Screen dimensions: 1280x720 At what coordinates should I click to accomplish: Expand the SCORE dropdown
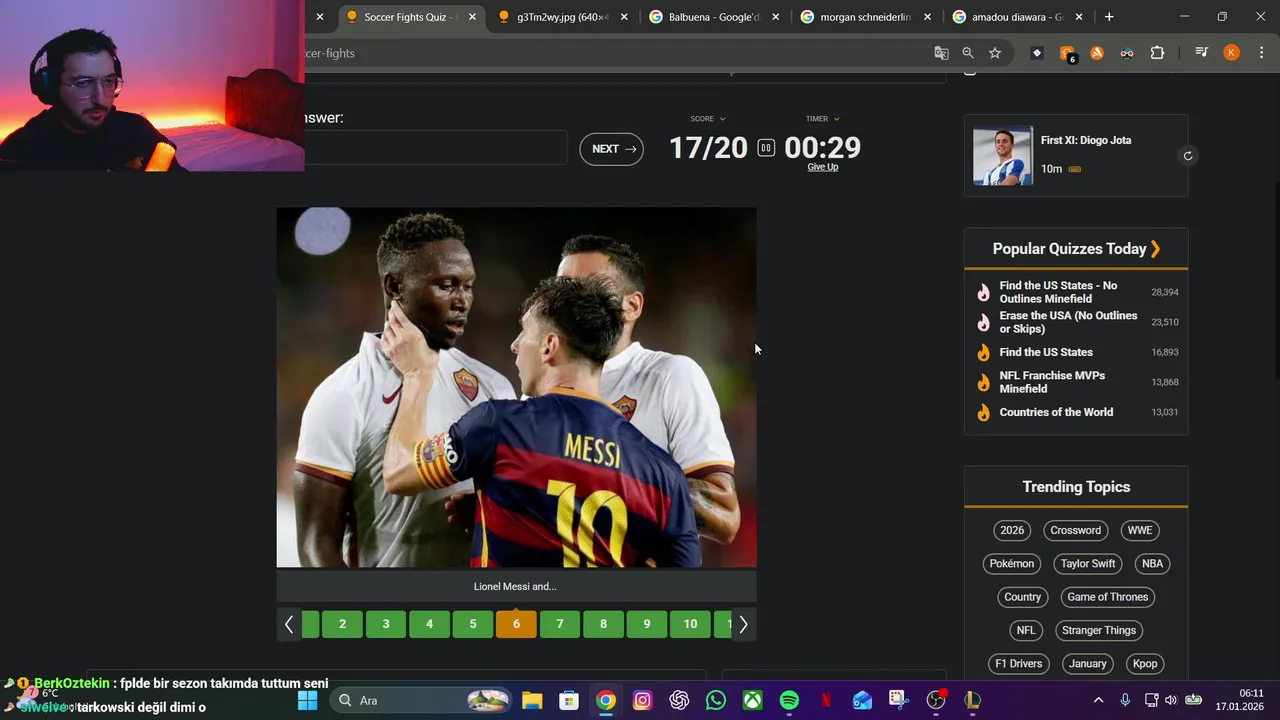point(708,119)
